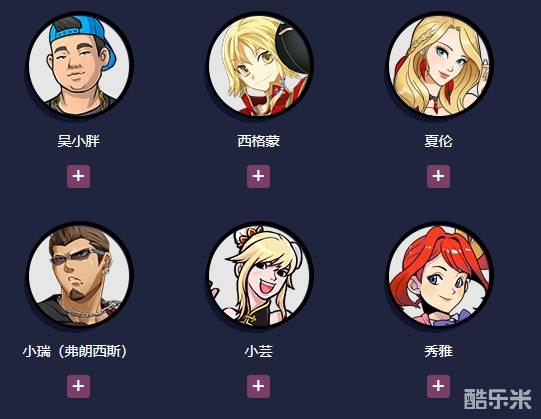Screen dimensions: 541x419
Task: Click the plus icon below 夏伦
Action: (x=438, y=176)
